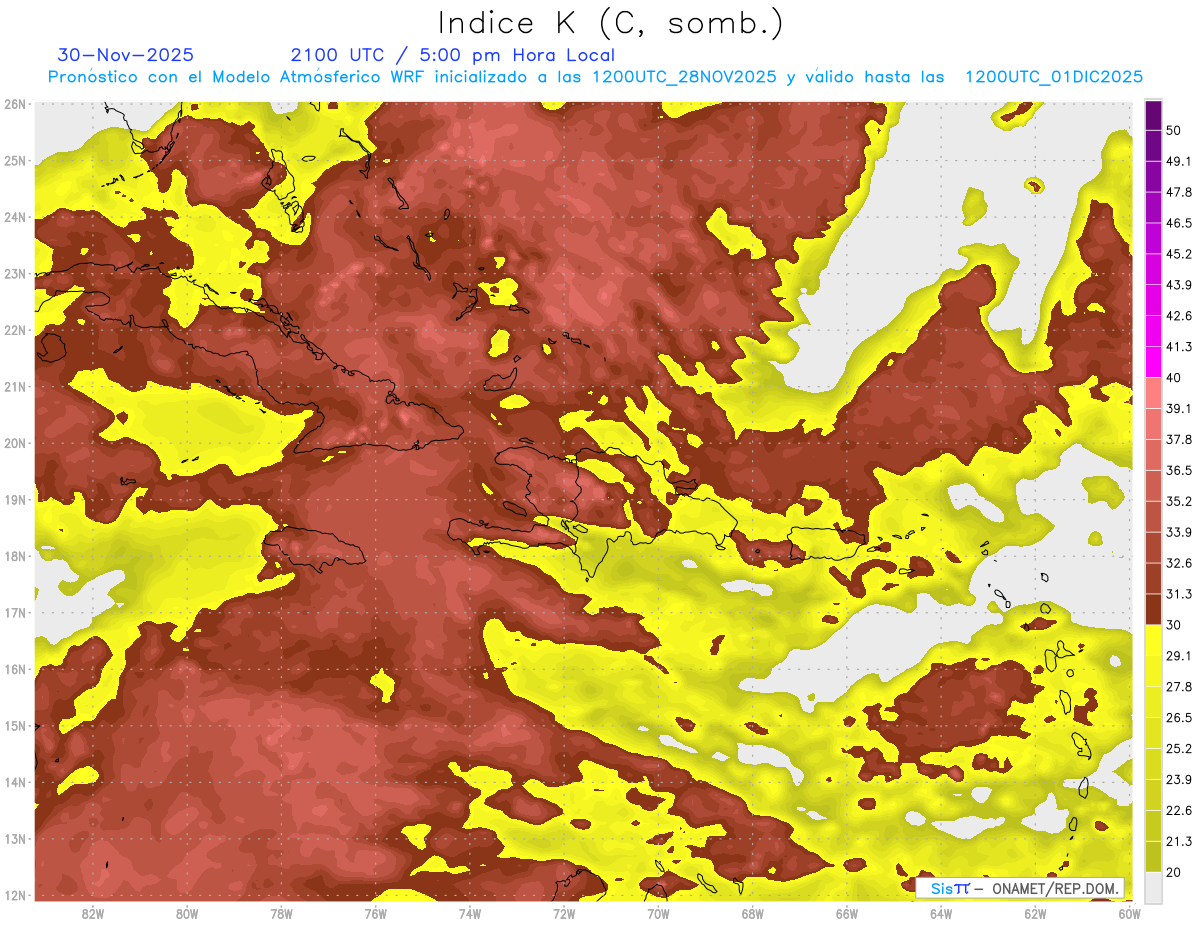Screen dimensions: 1200x927
Task: Select the longitude label "68W"
Action: point(752,914)
